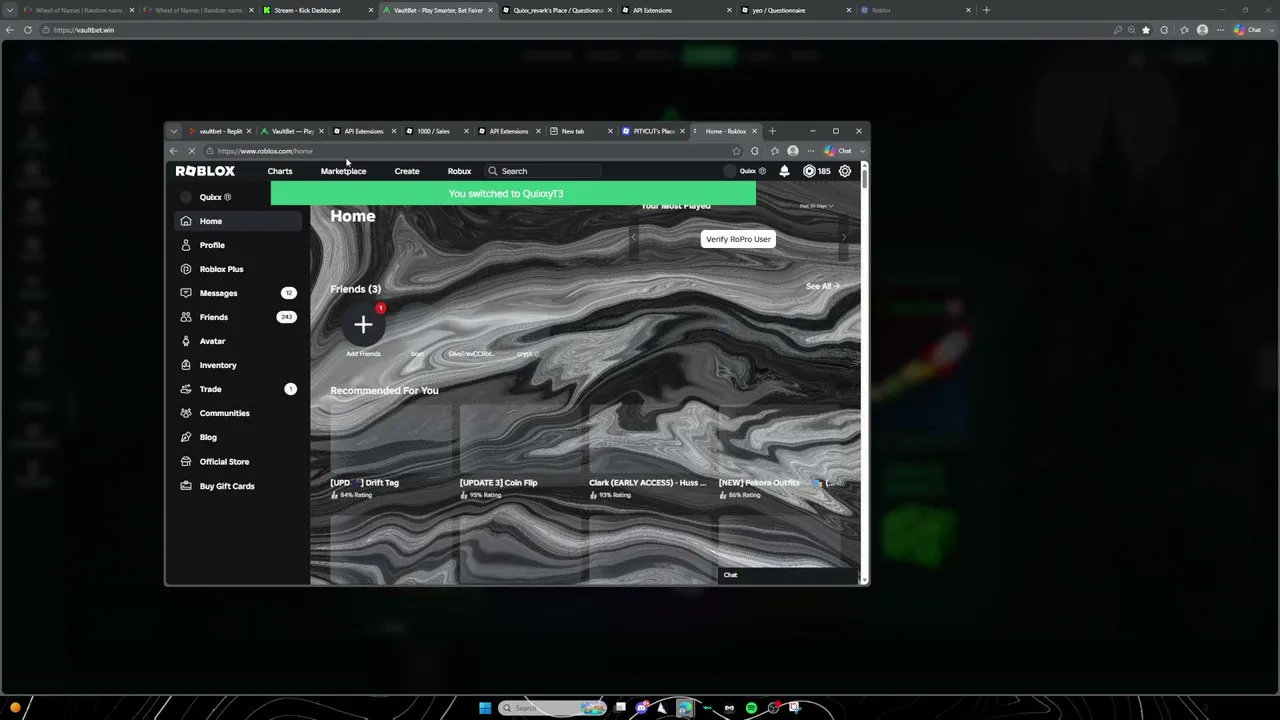Switch to the 'vaultbet - Replit' tab

pos(220,131)
